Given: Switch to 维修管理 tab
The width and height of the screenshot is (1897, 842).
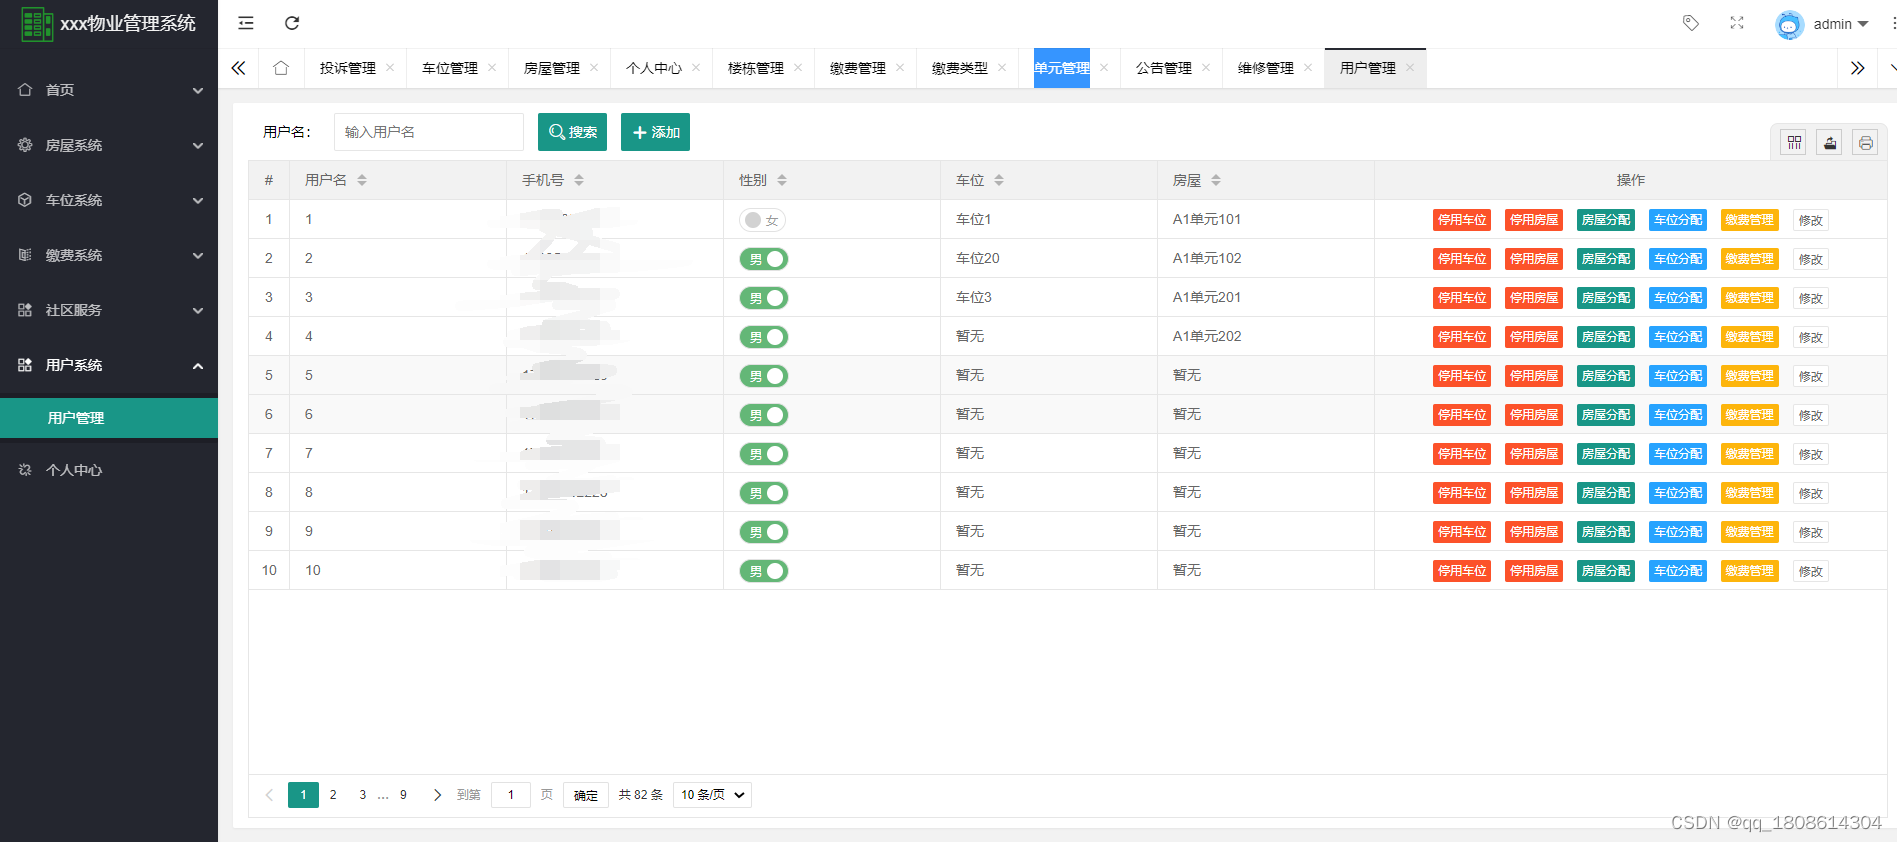Looking at the screenshot, I should pyautogui.click(x=1266, y=68).
